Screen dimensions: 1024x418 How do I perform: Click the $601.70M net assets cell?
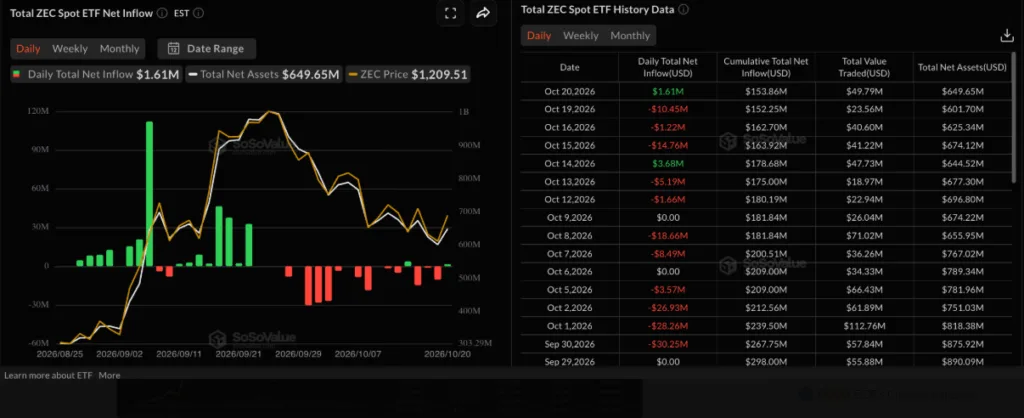pos(962,109)
